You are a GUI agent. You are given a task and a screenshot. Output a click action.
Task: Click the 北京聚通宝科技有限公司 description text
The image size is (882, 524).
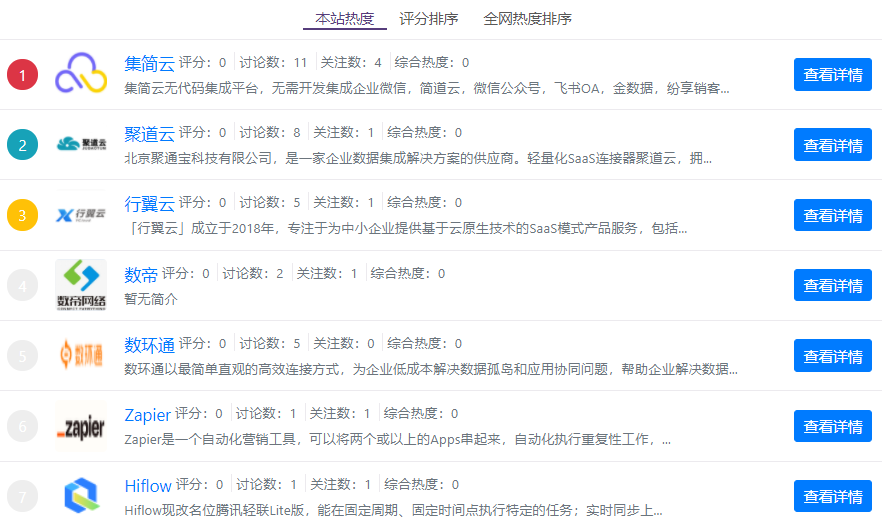tap(418, 159)
